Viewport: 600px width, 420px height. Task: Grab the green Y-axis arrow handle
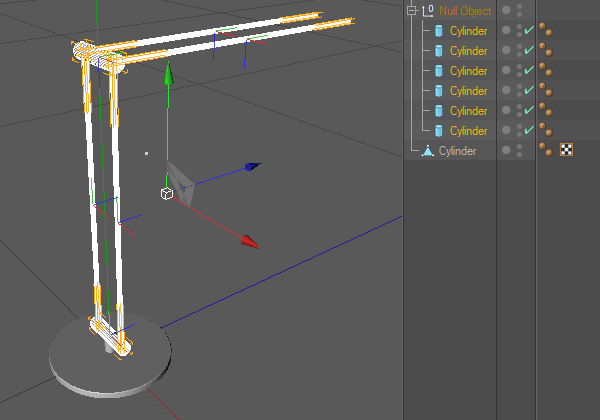tap(168, 74)
